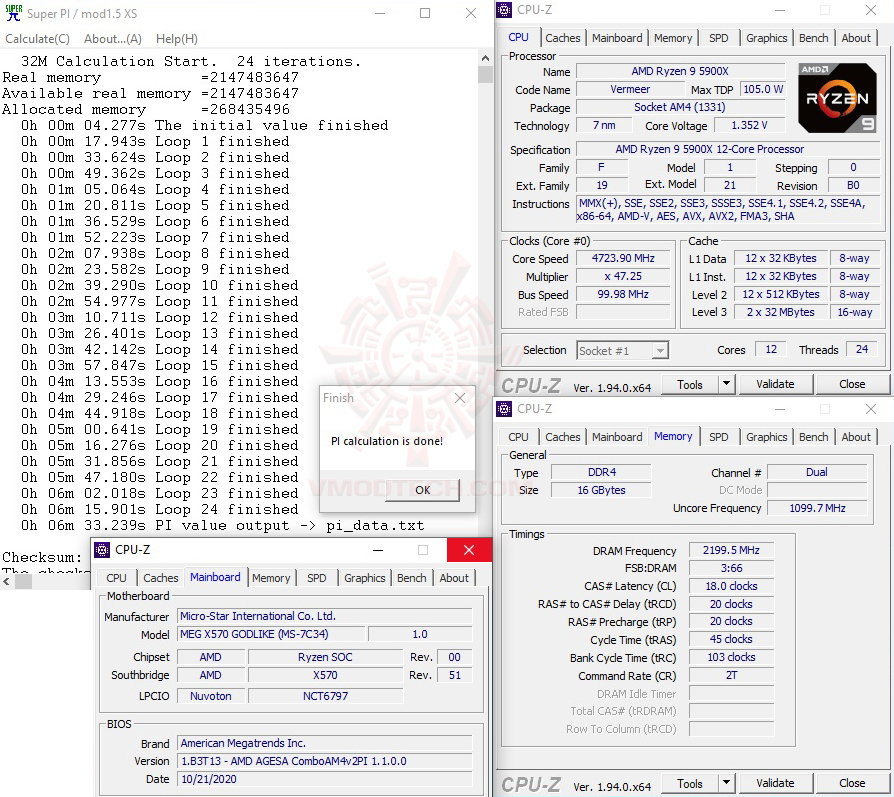Screen dimensions: 894x797
Task: Click Close button in Memory CPU-Z window
Action: coord(852,783)
